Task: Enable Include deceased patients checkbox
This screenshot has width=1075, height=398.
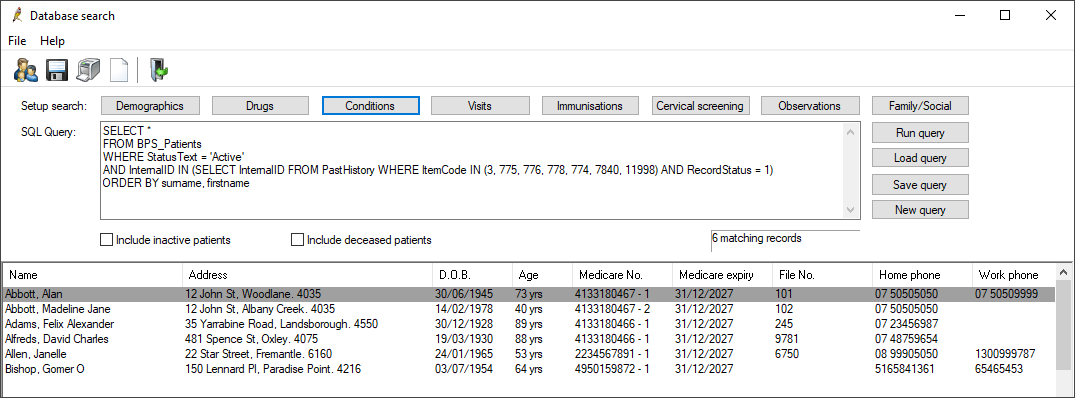Action: [297, 240]
